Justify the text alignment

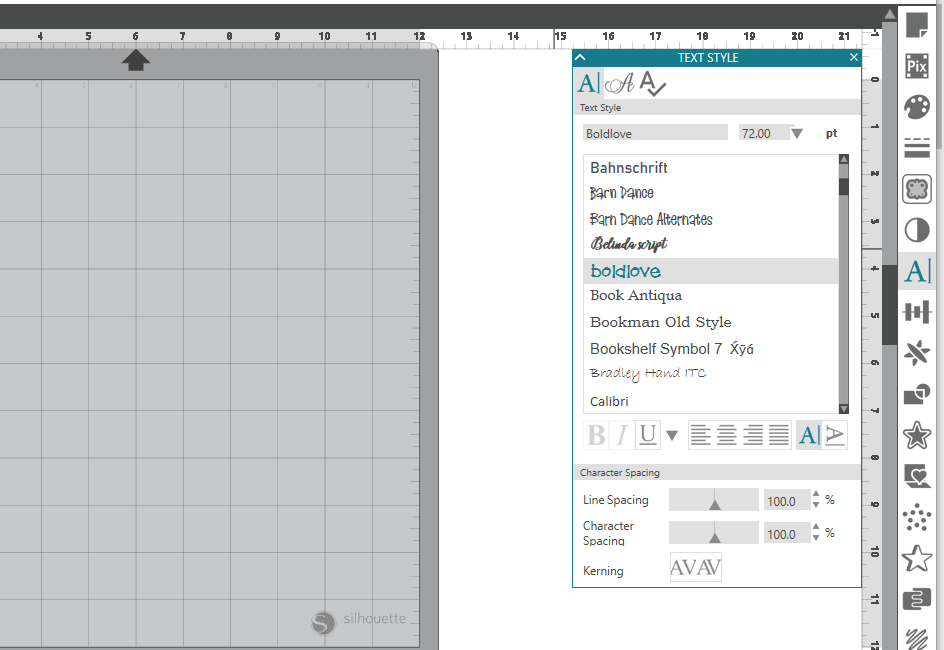pos(779,435)
